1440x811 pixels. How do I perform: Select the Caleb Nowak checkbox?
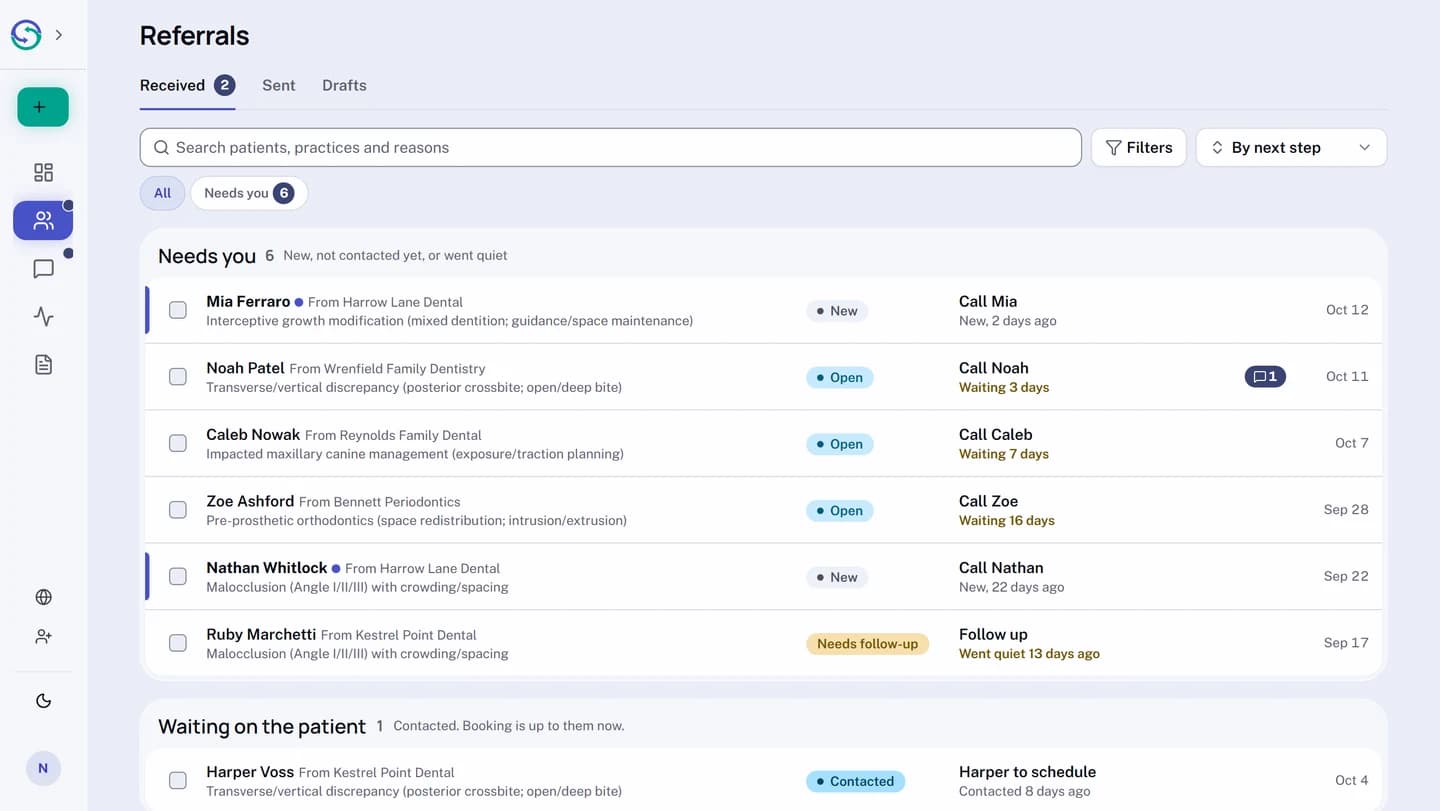pyautogui.click(x=178, y=443)
